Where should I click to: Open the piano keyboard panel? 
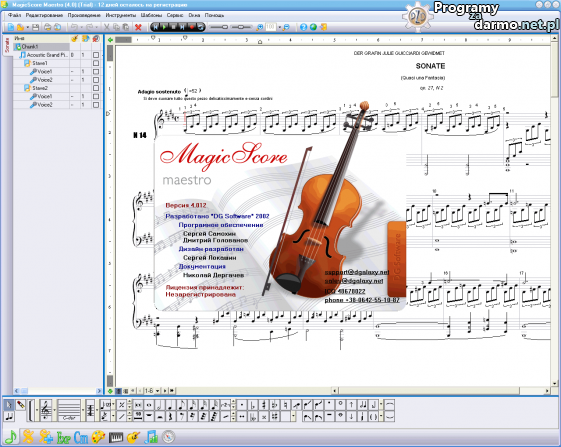click(116, 437)
